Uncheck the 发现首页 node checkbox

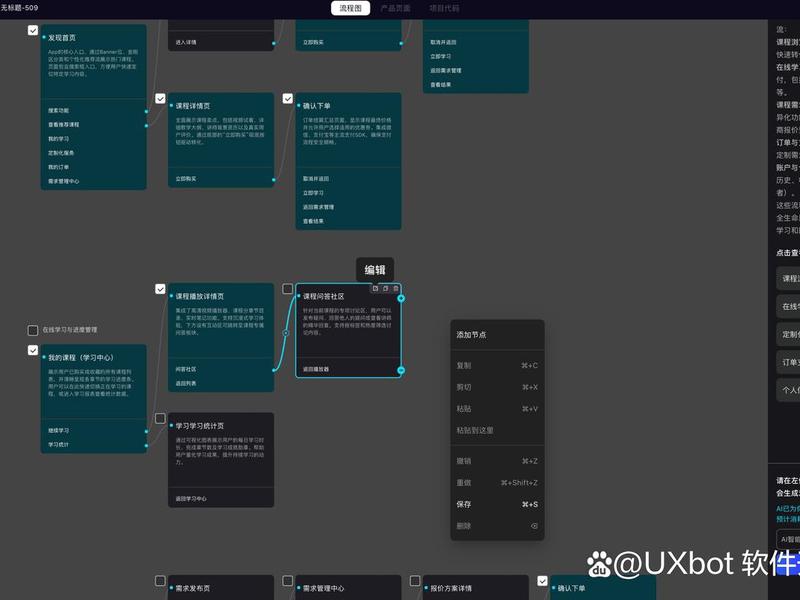click(33, 31)
